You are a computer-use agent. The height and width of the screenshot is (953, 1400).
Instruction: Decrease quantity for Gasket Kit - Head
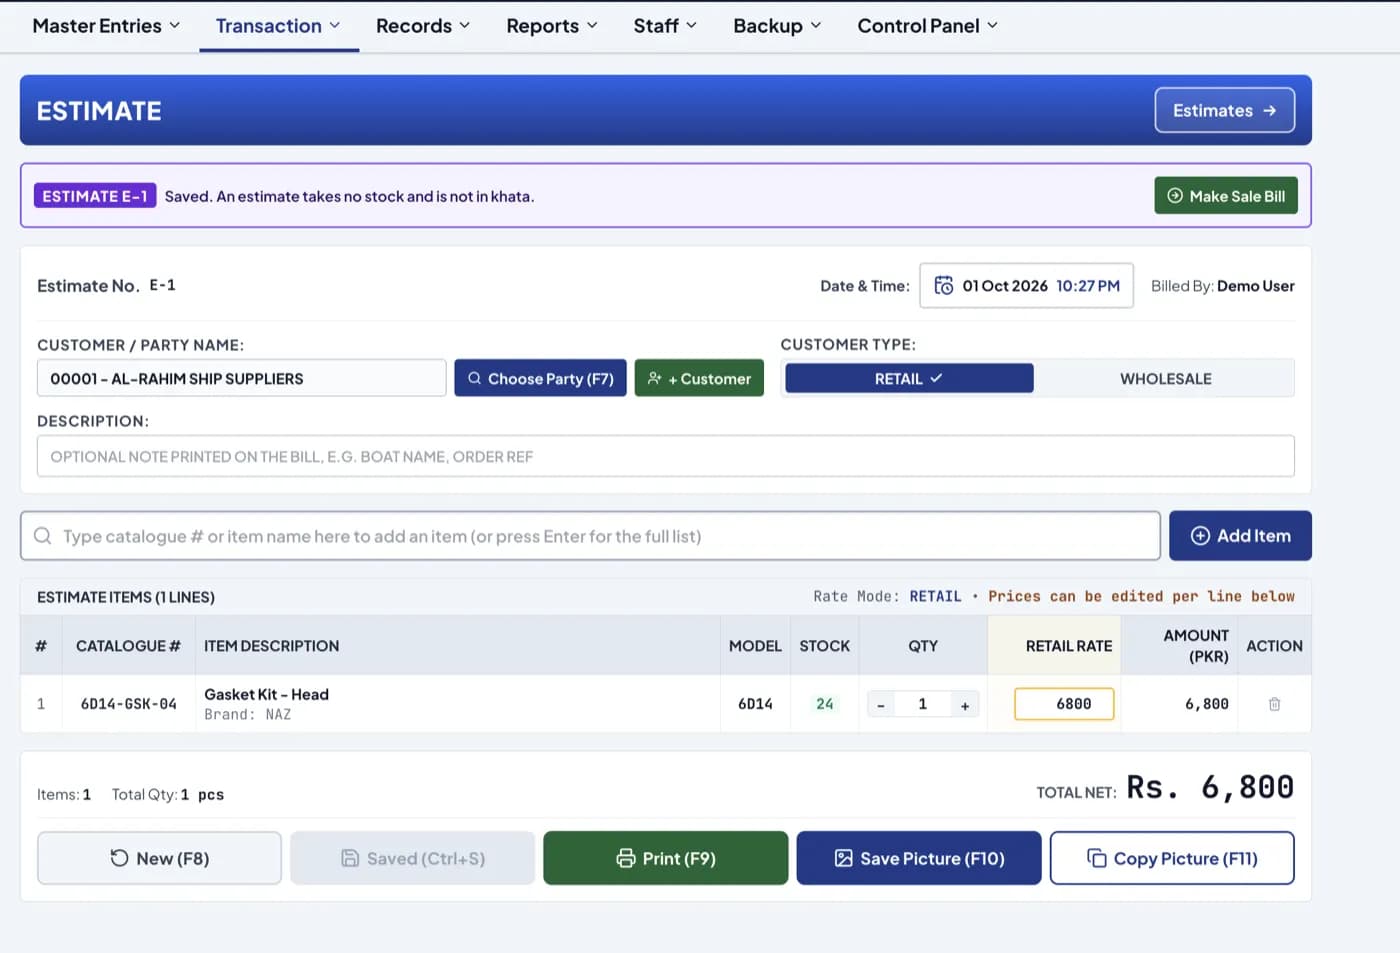pyautogui.click(x=881, y=705)
